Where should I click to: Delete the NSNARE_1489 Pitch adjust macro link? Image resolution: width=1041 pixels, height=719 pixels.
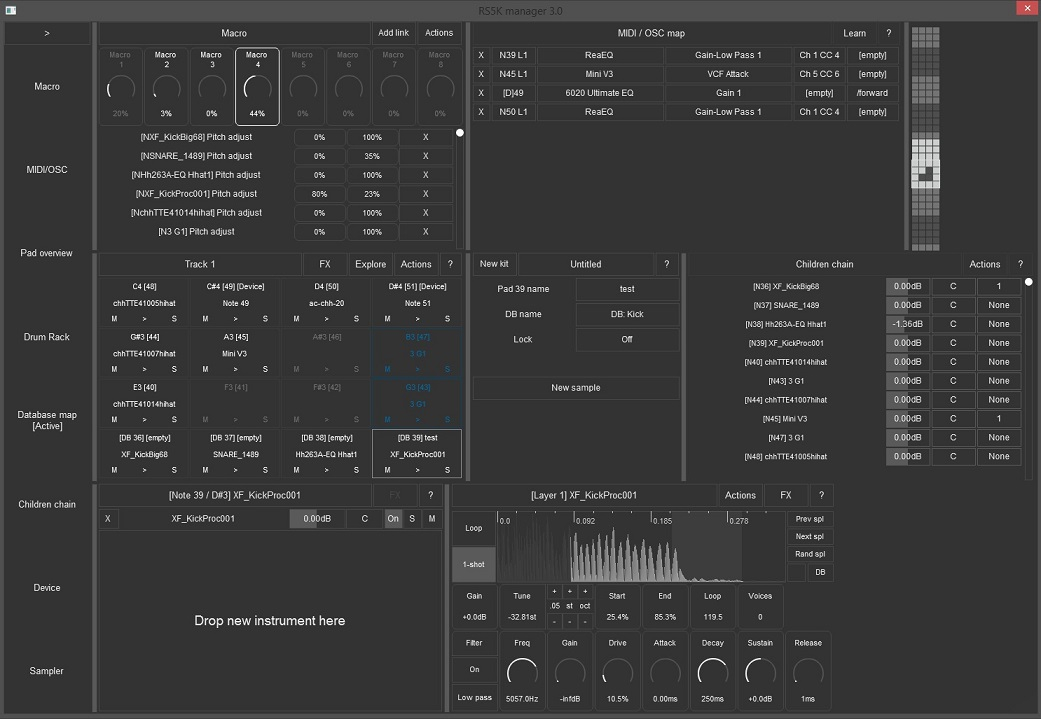[425, 156]
